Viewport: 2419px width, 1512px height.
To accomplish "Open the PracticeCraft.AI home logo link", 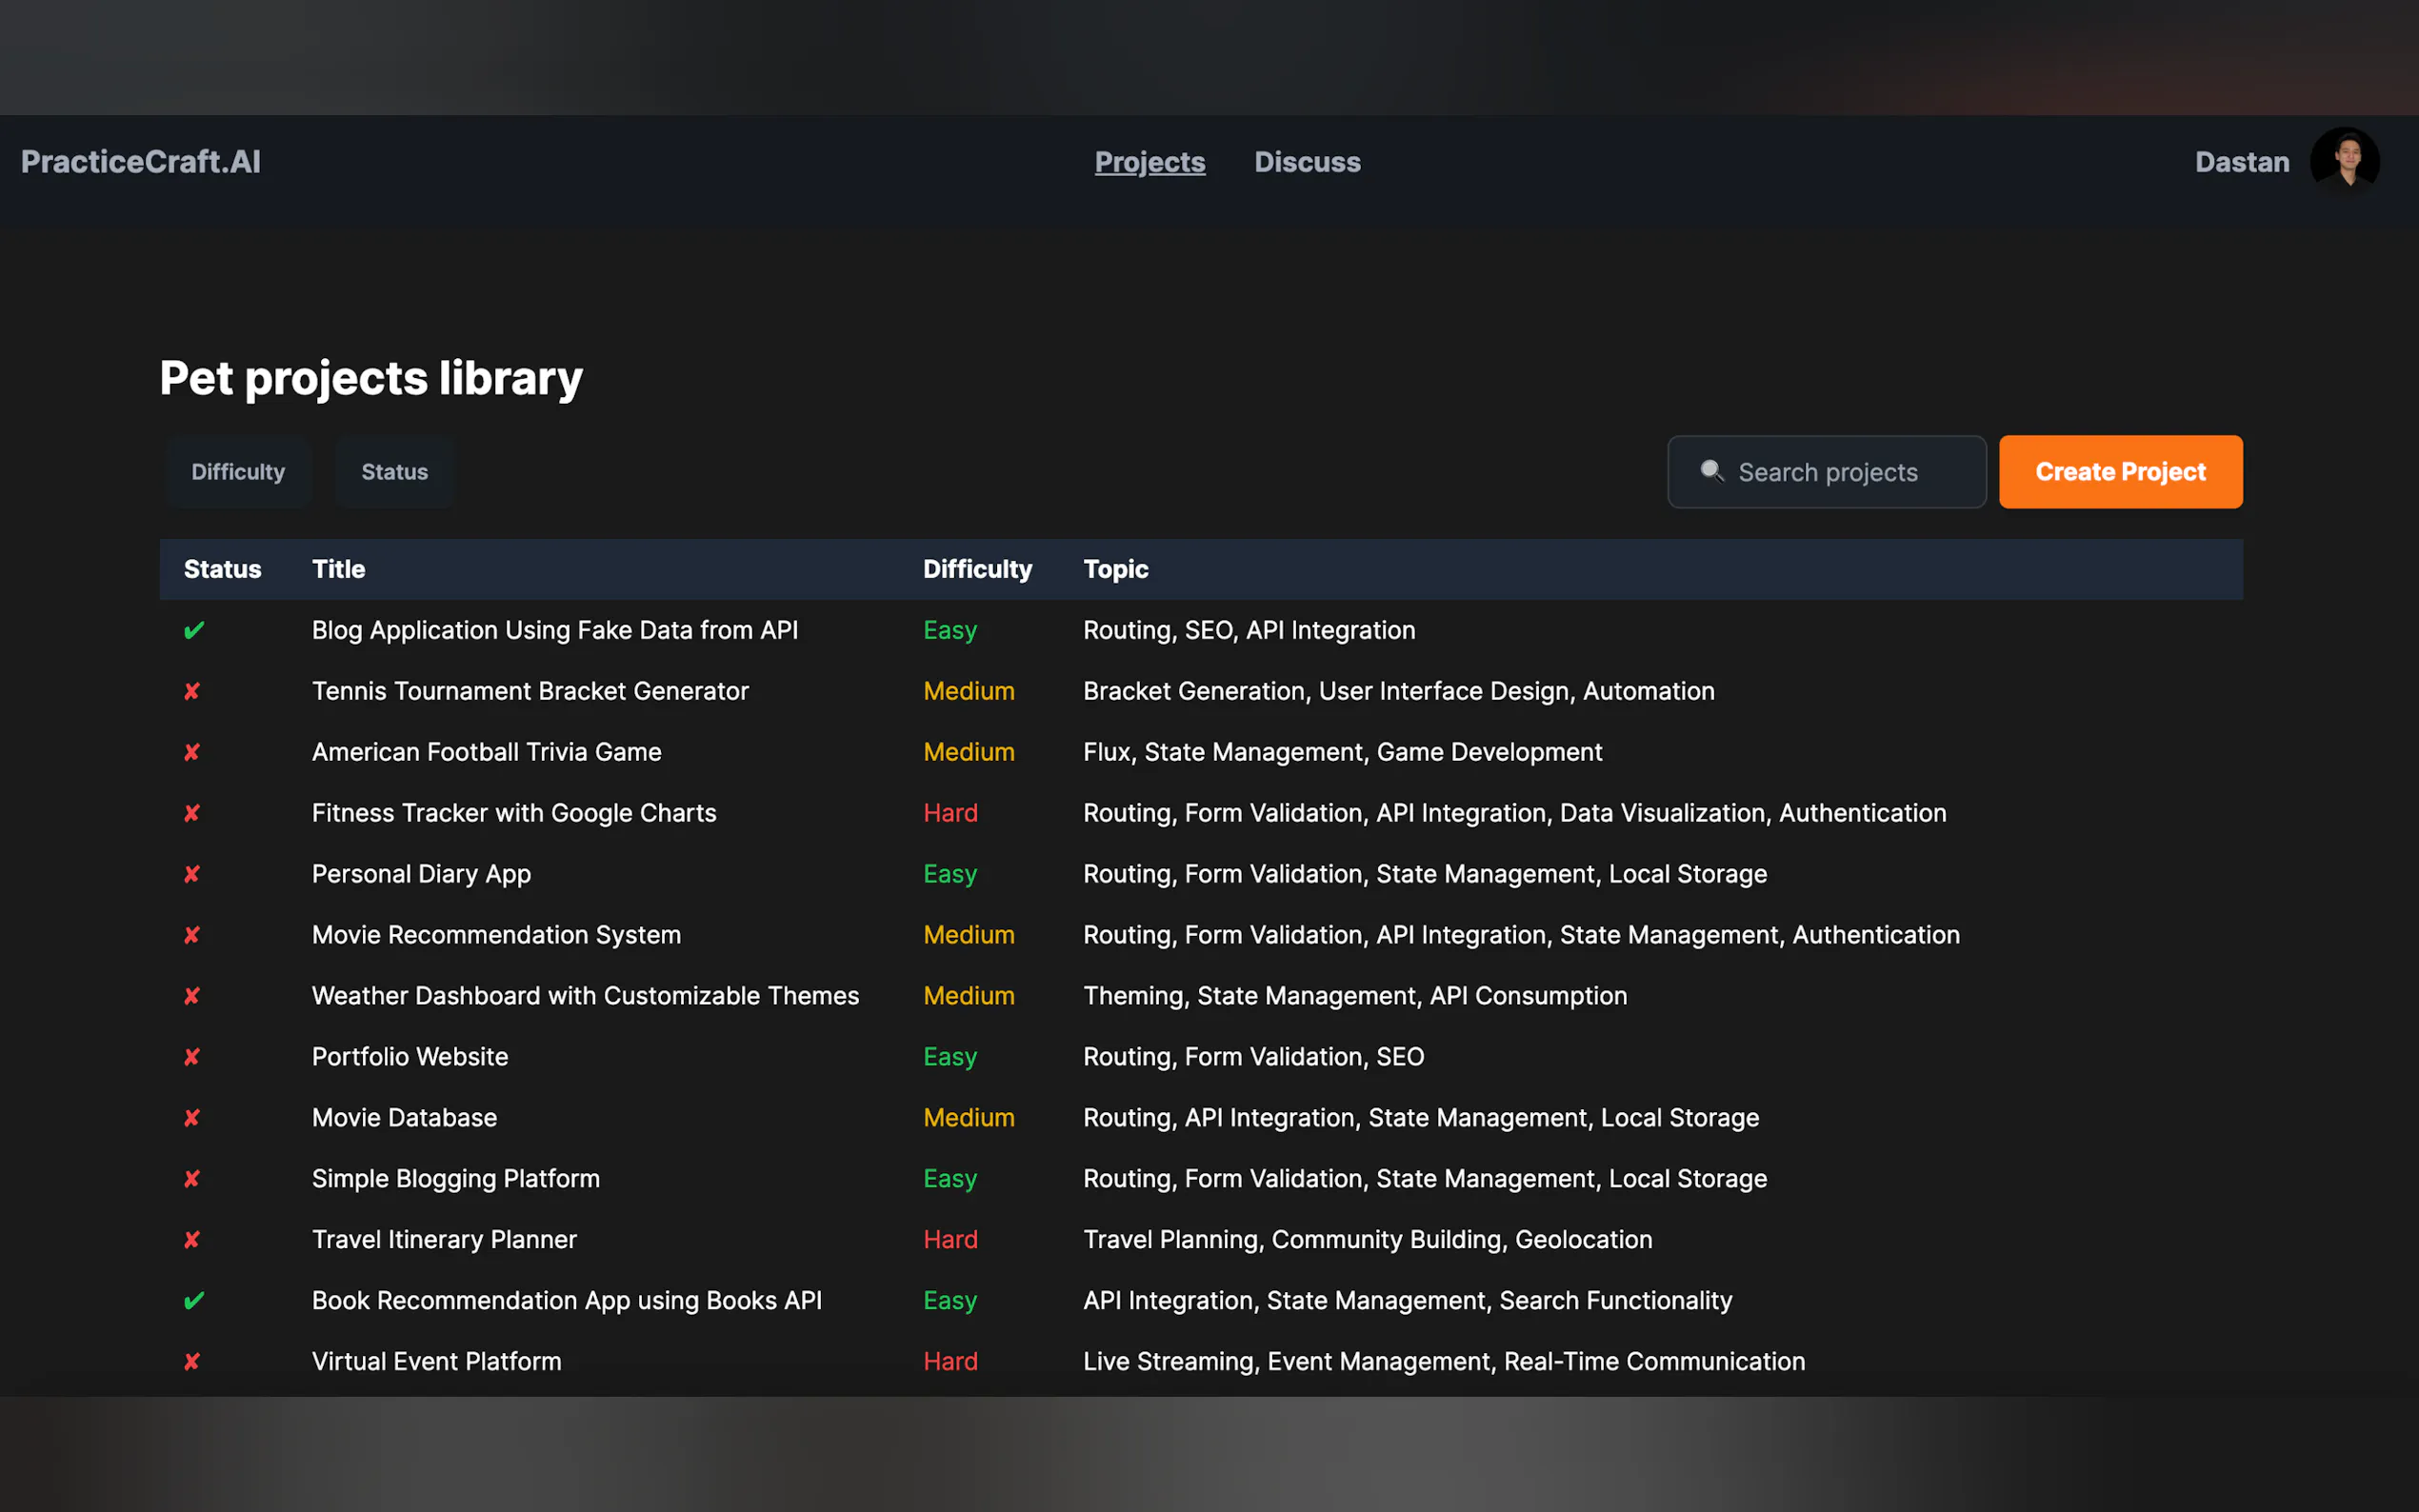I will point(141,162).
